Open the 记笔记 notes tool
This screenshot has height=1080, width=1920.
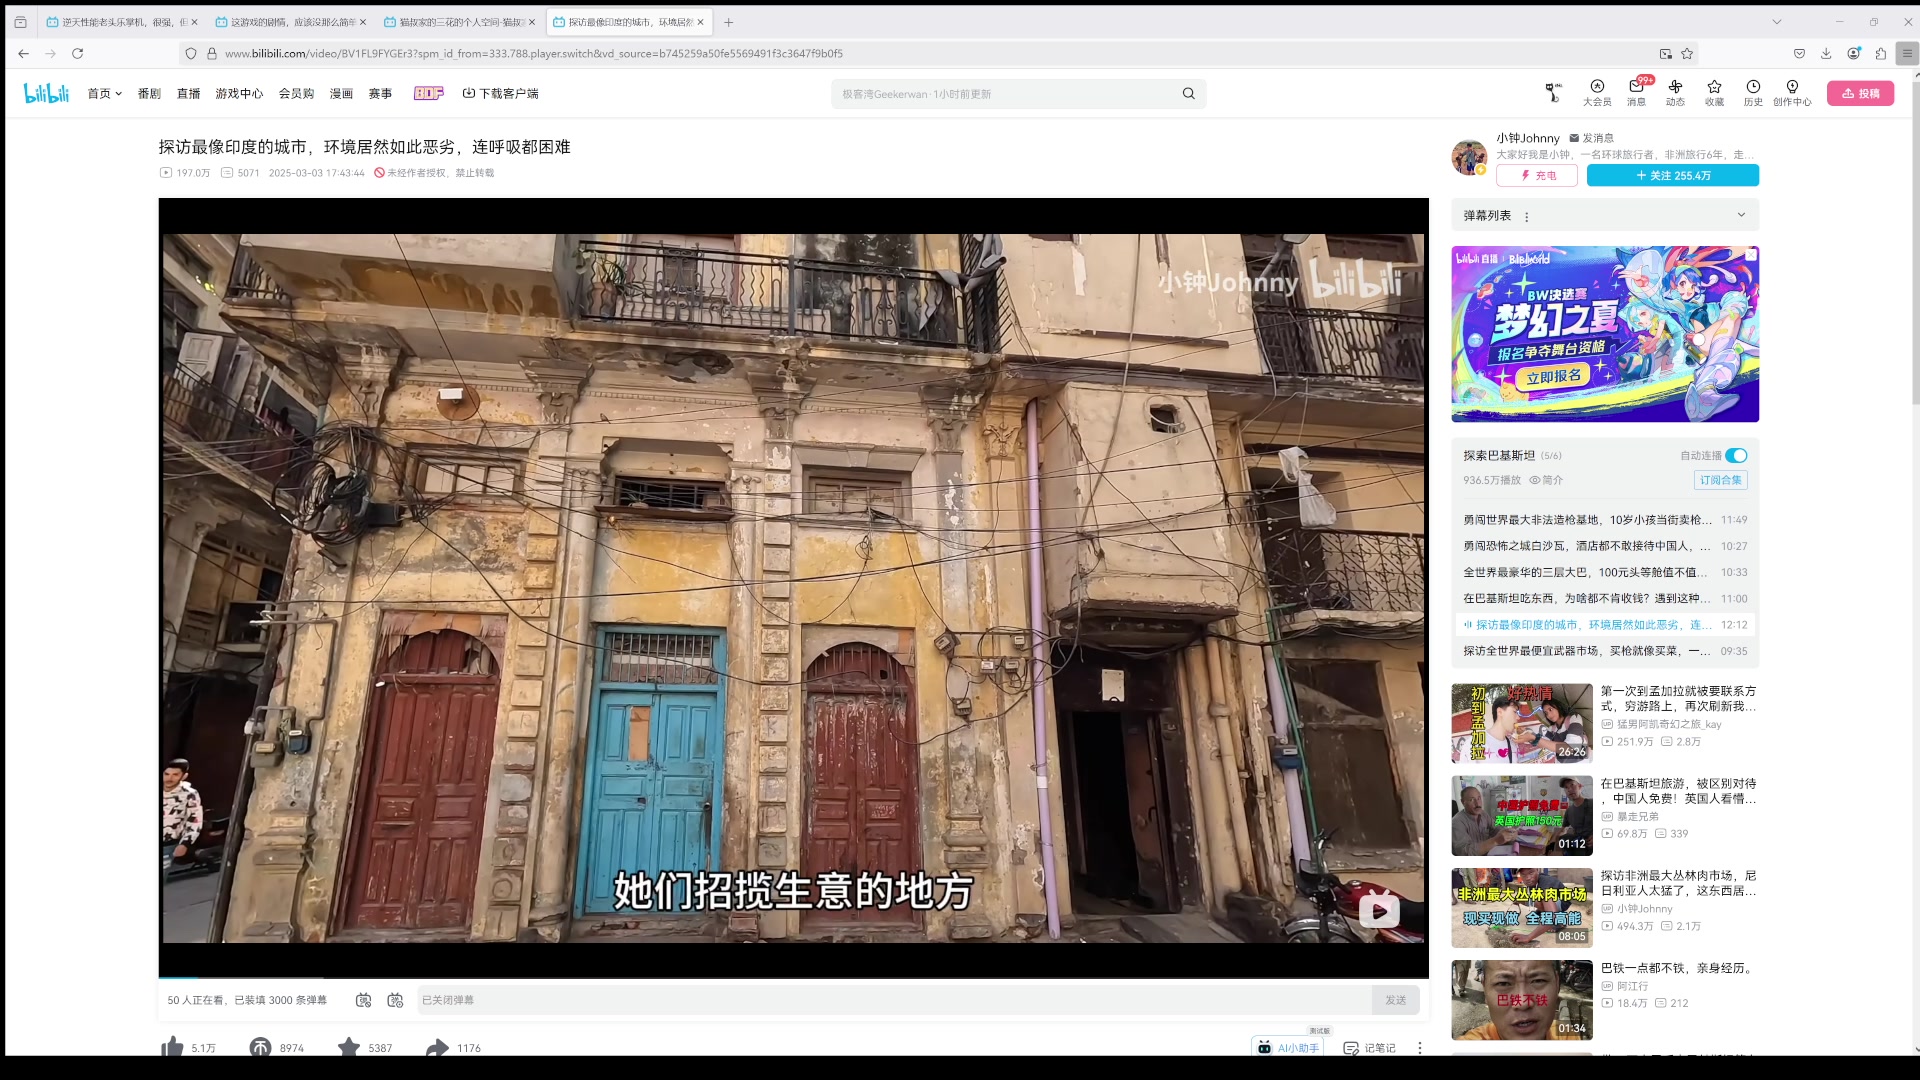pos(1369,1048)
